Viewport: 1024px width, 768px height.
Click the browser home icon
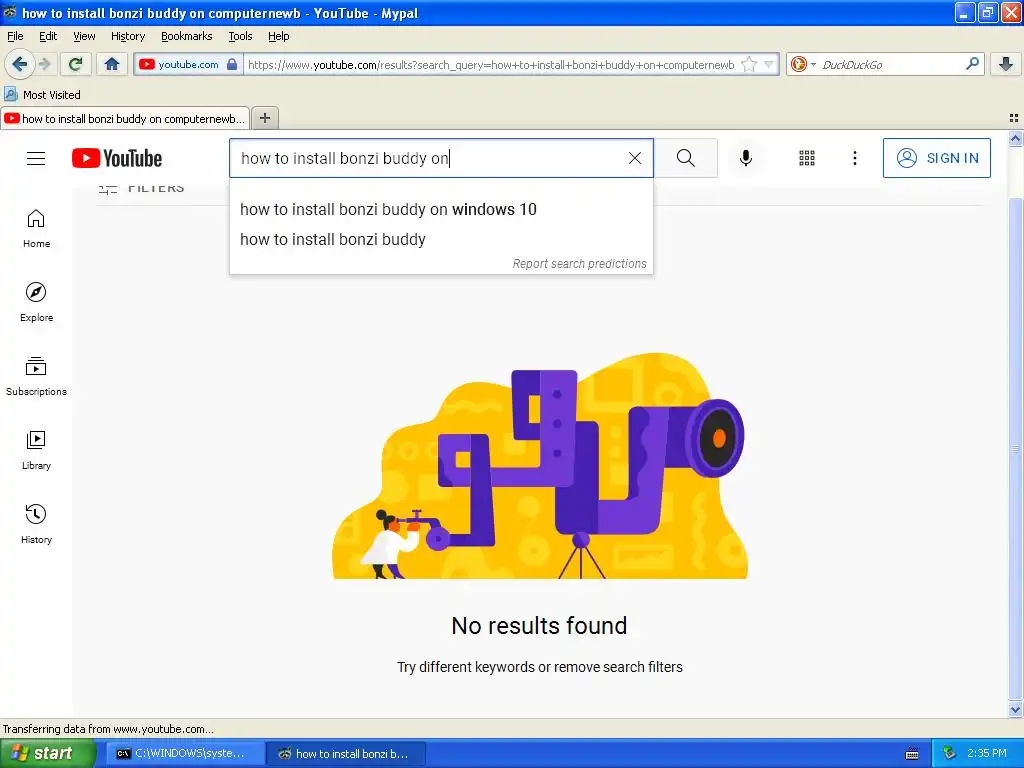pyautogui.click(x=112, y=64)
